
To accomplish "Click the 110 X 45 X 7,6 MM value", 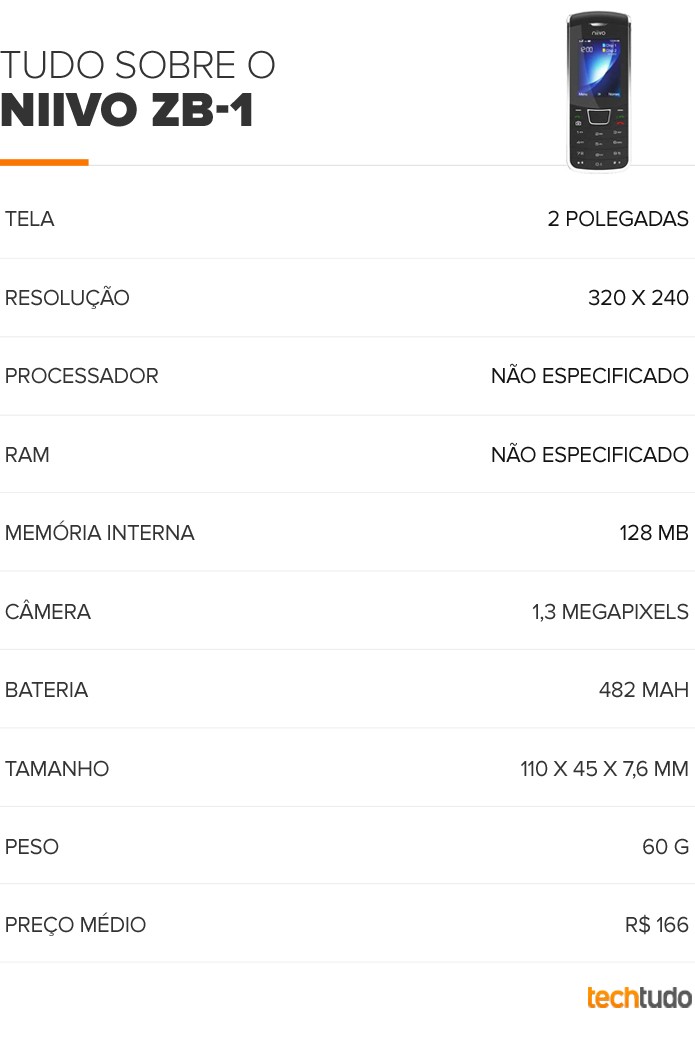I will tap(604, 769).
